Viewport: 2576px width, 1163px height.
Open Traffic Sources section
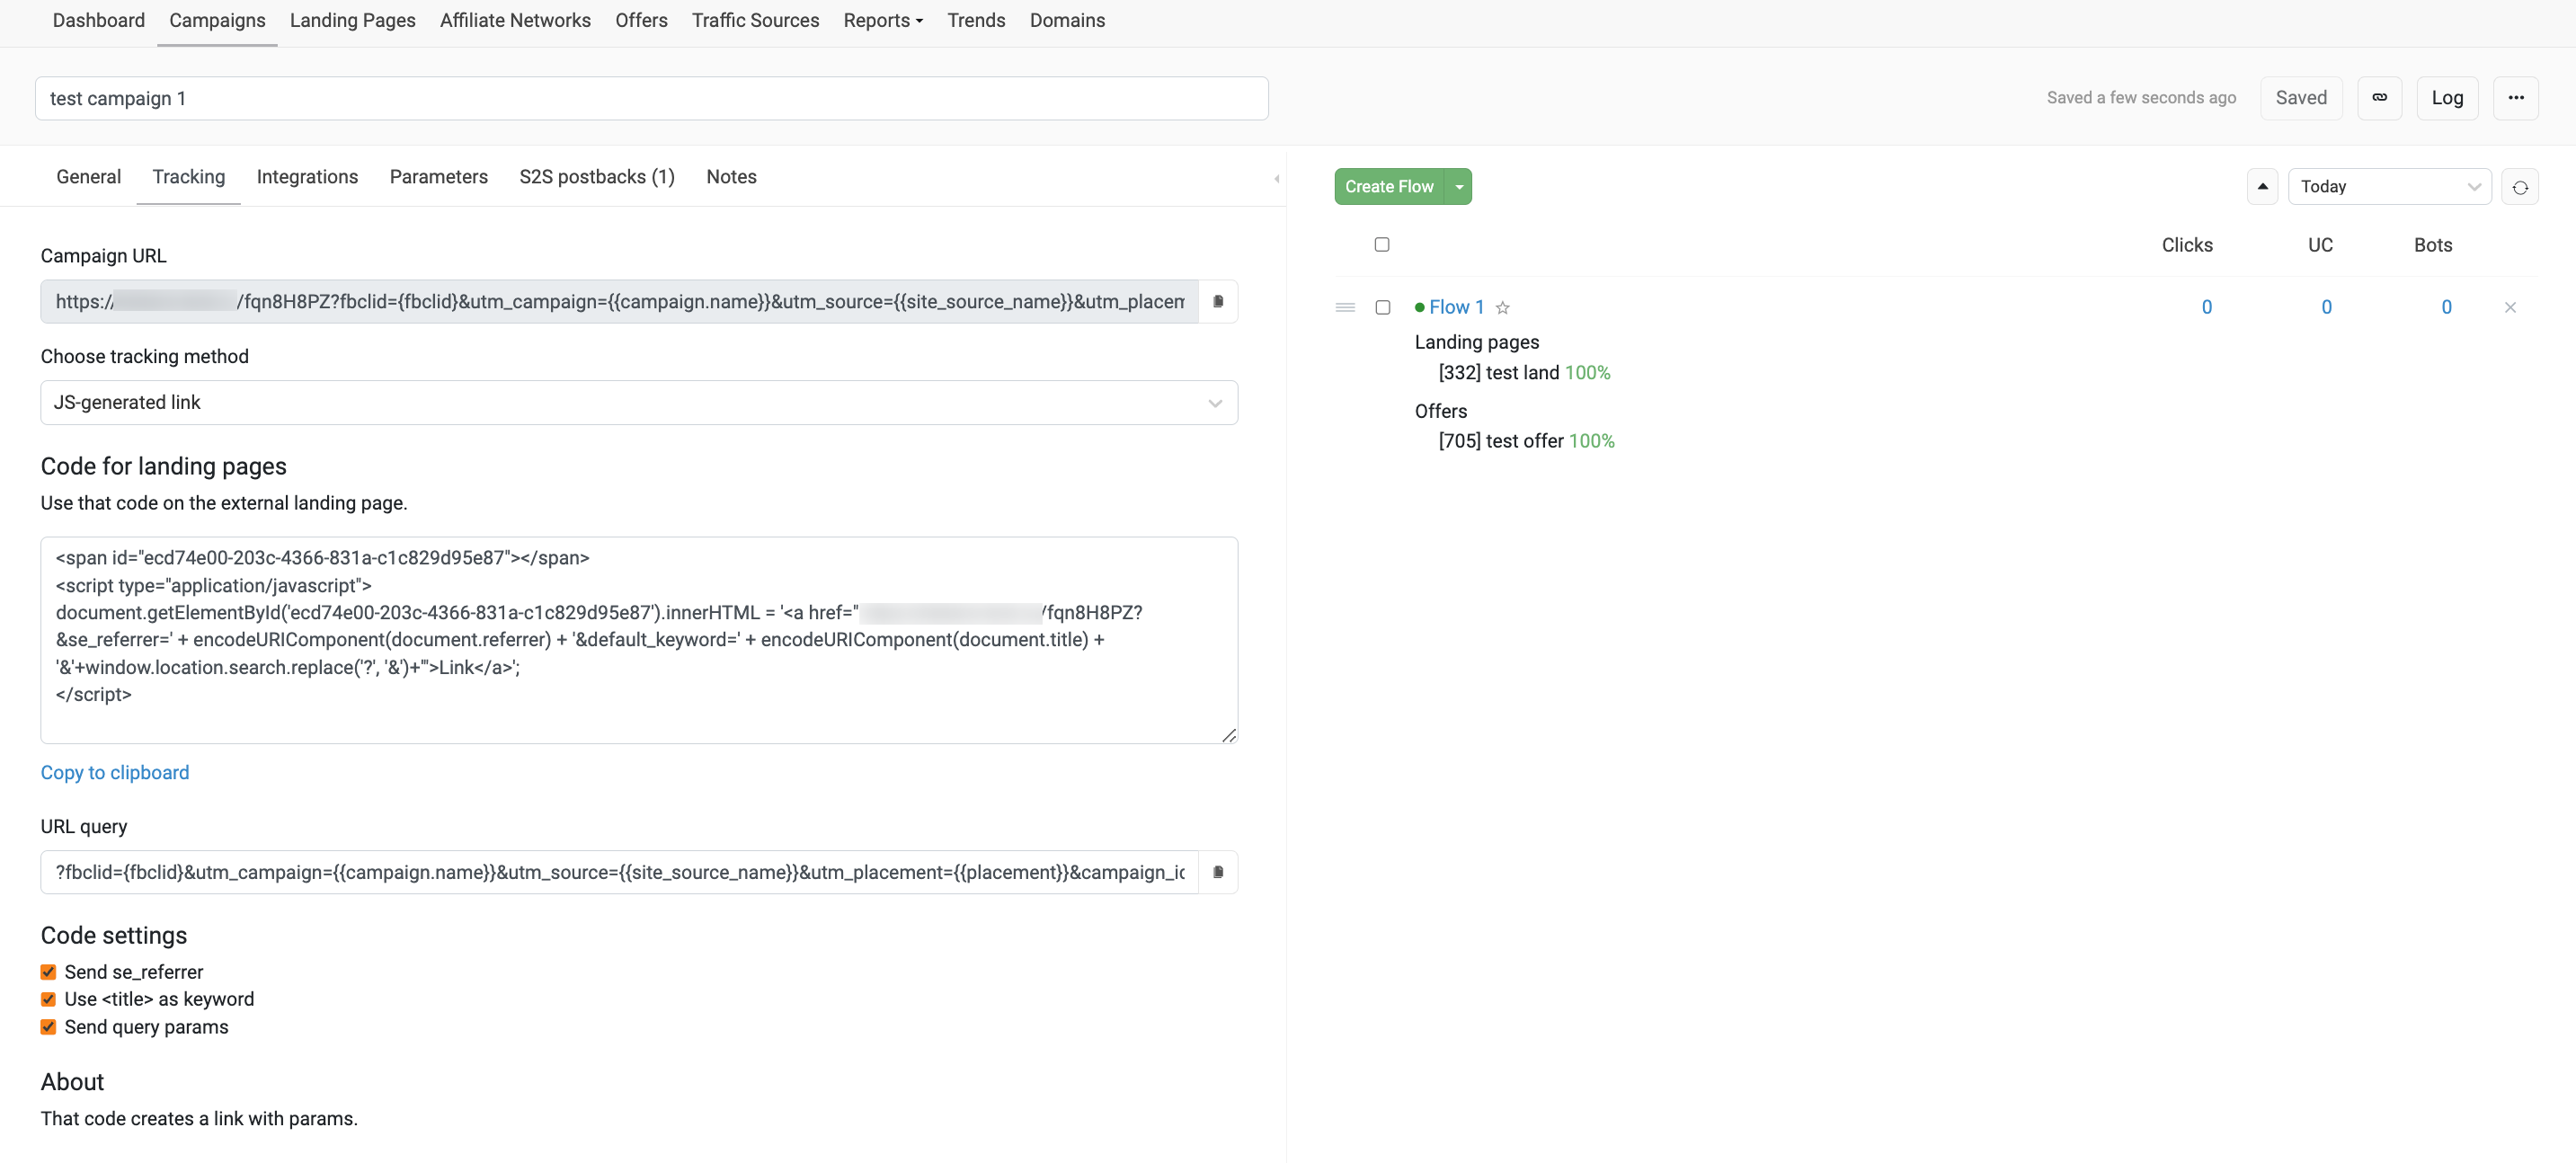(755, 20)
